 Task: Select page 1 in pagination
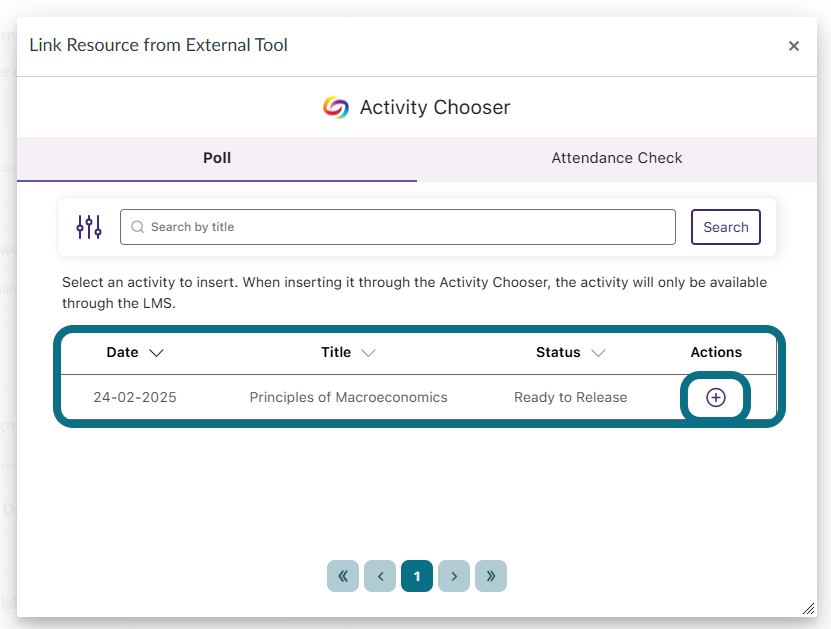pos(417,576)
